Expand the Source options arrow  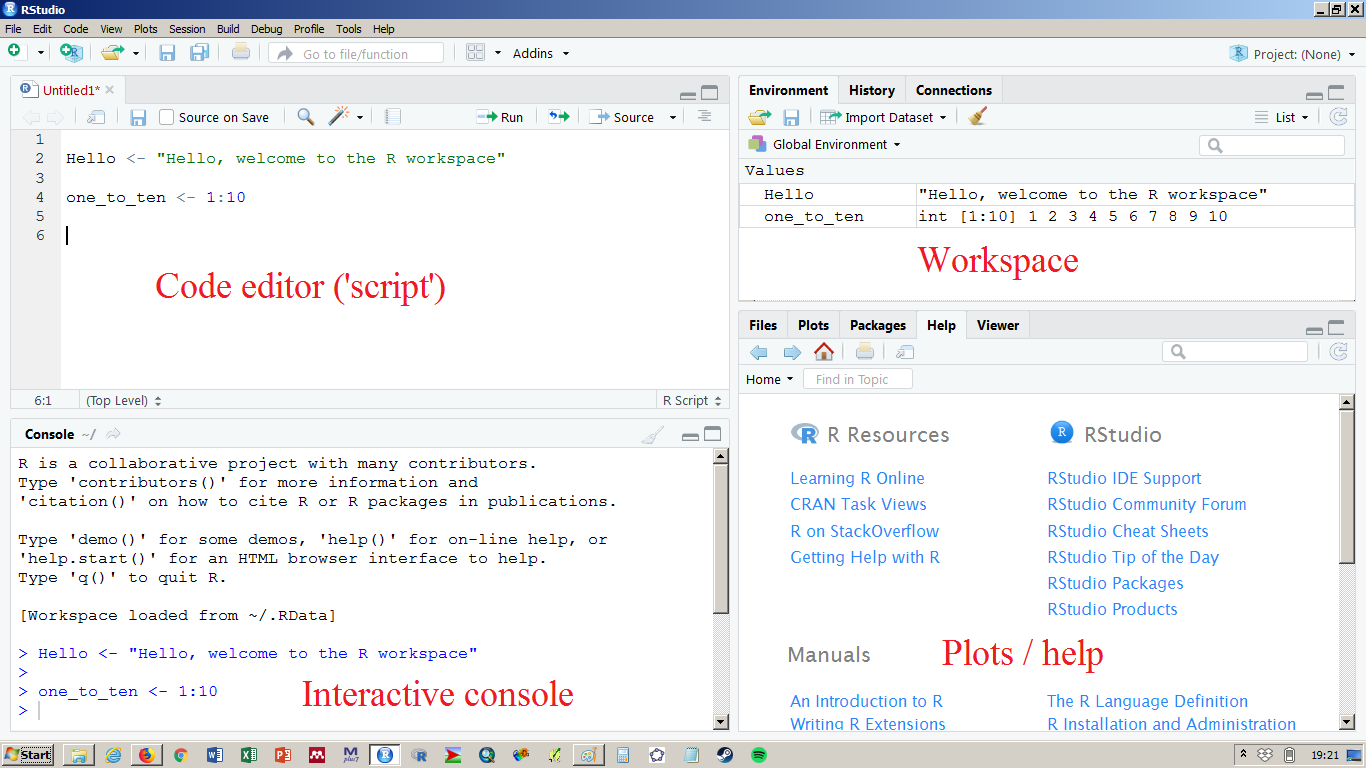(x=673, y=117)
